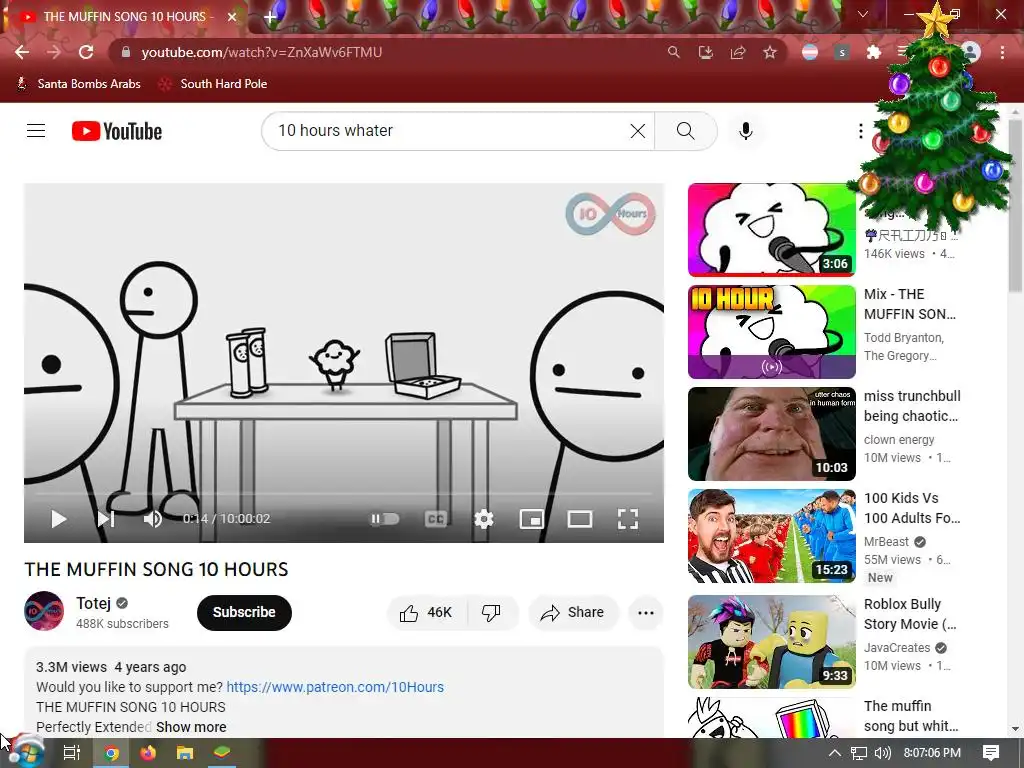
Task: Open the gray S extension icon
Action: click(x=842, y=52)
